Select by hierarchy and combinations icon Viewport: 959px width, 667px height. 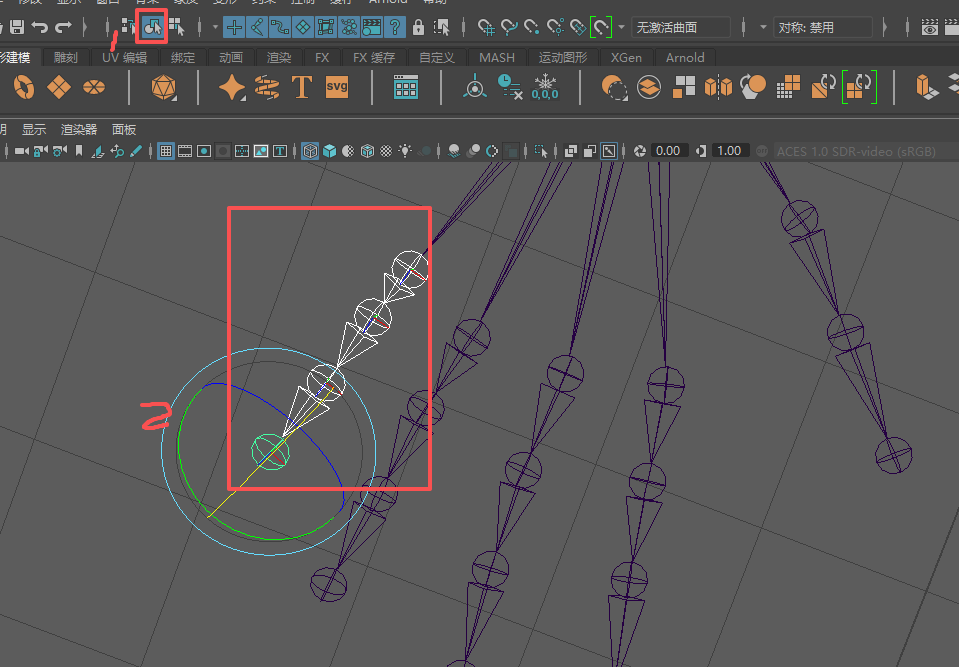[128, 27]
